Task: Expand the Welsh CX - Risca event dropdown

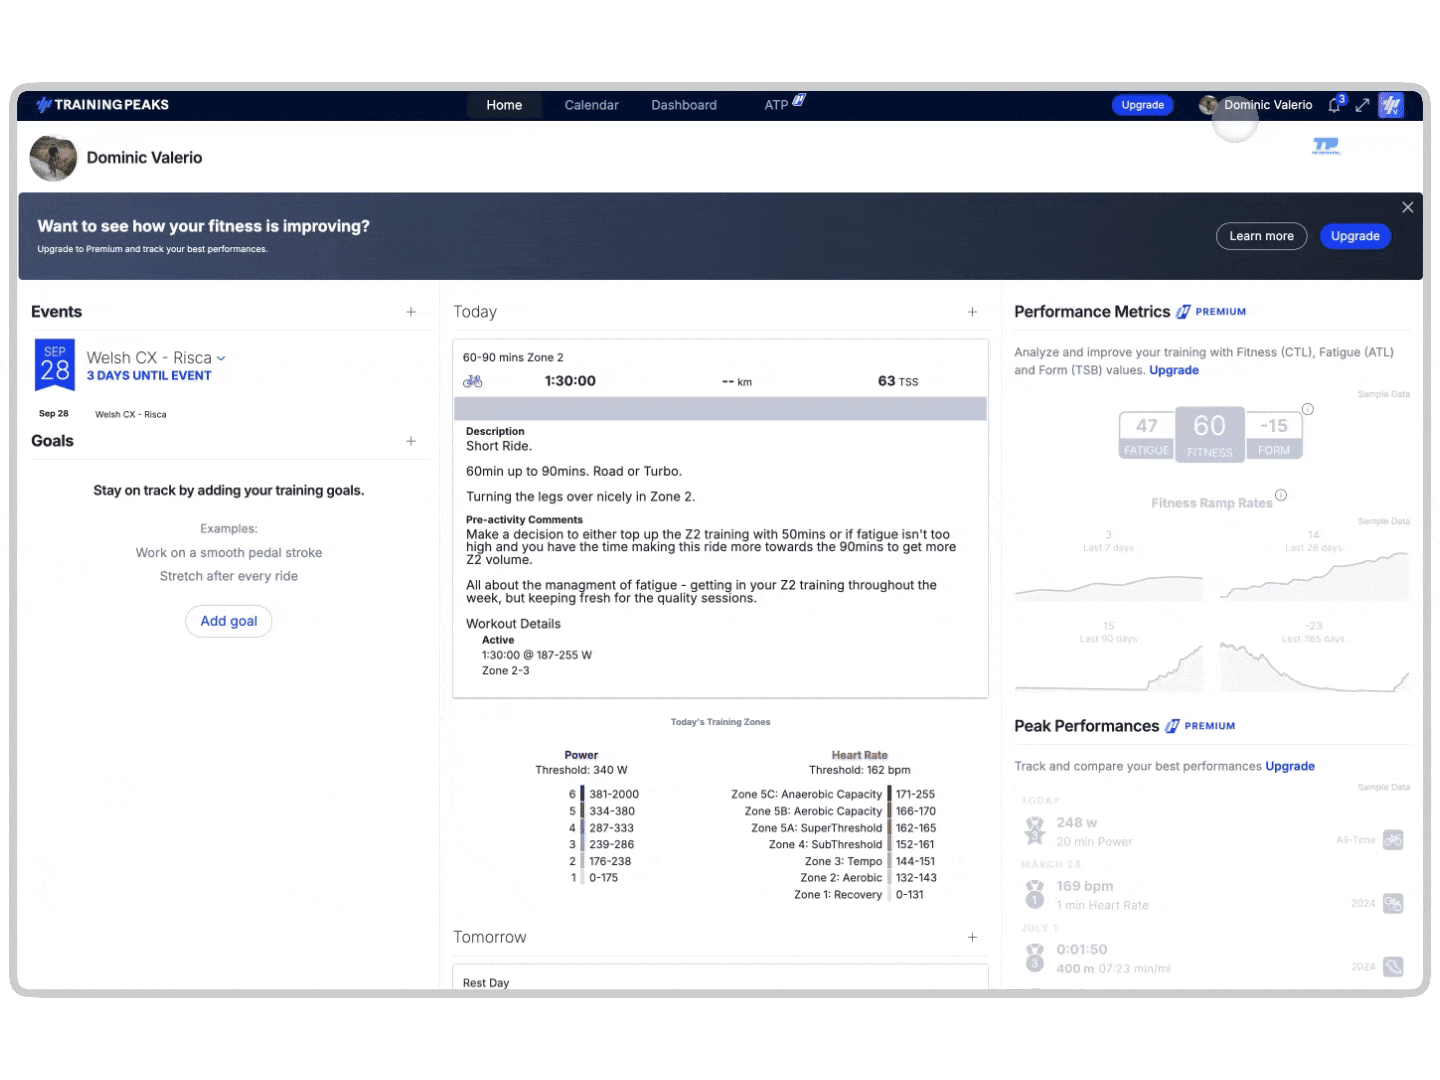Action: coord(221,358)
